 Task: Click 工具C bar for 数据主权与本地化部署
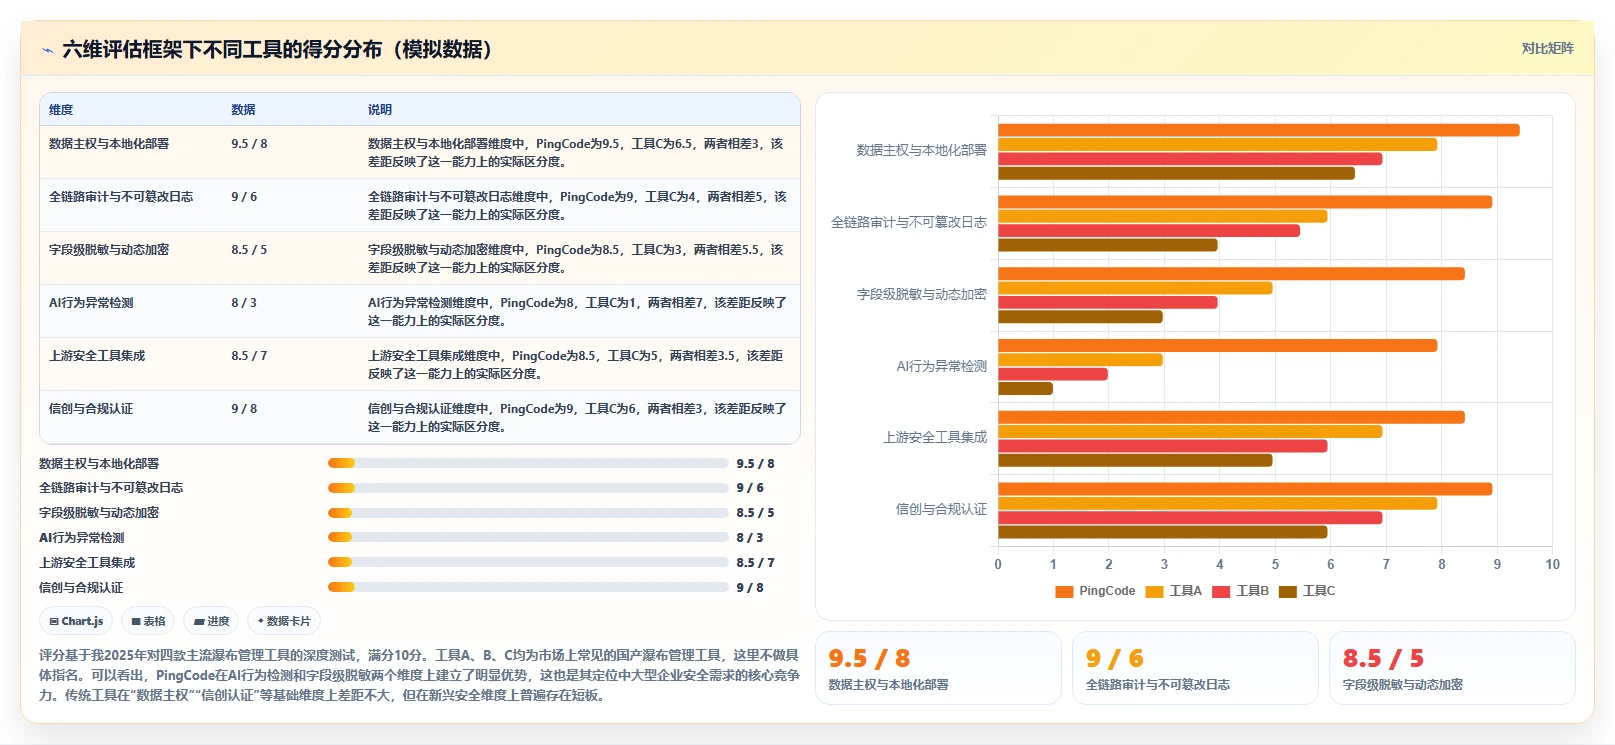(x=1176, y=173)
